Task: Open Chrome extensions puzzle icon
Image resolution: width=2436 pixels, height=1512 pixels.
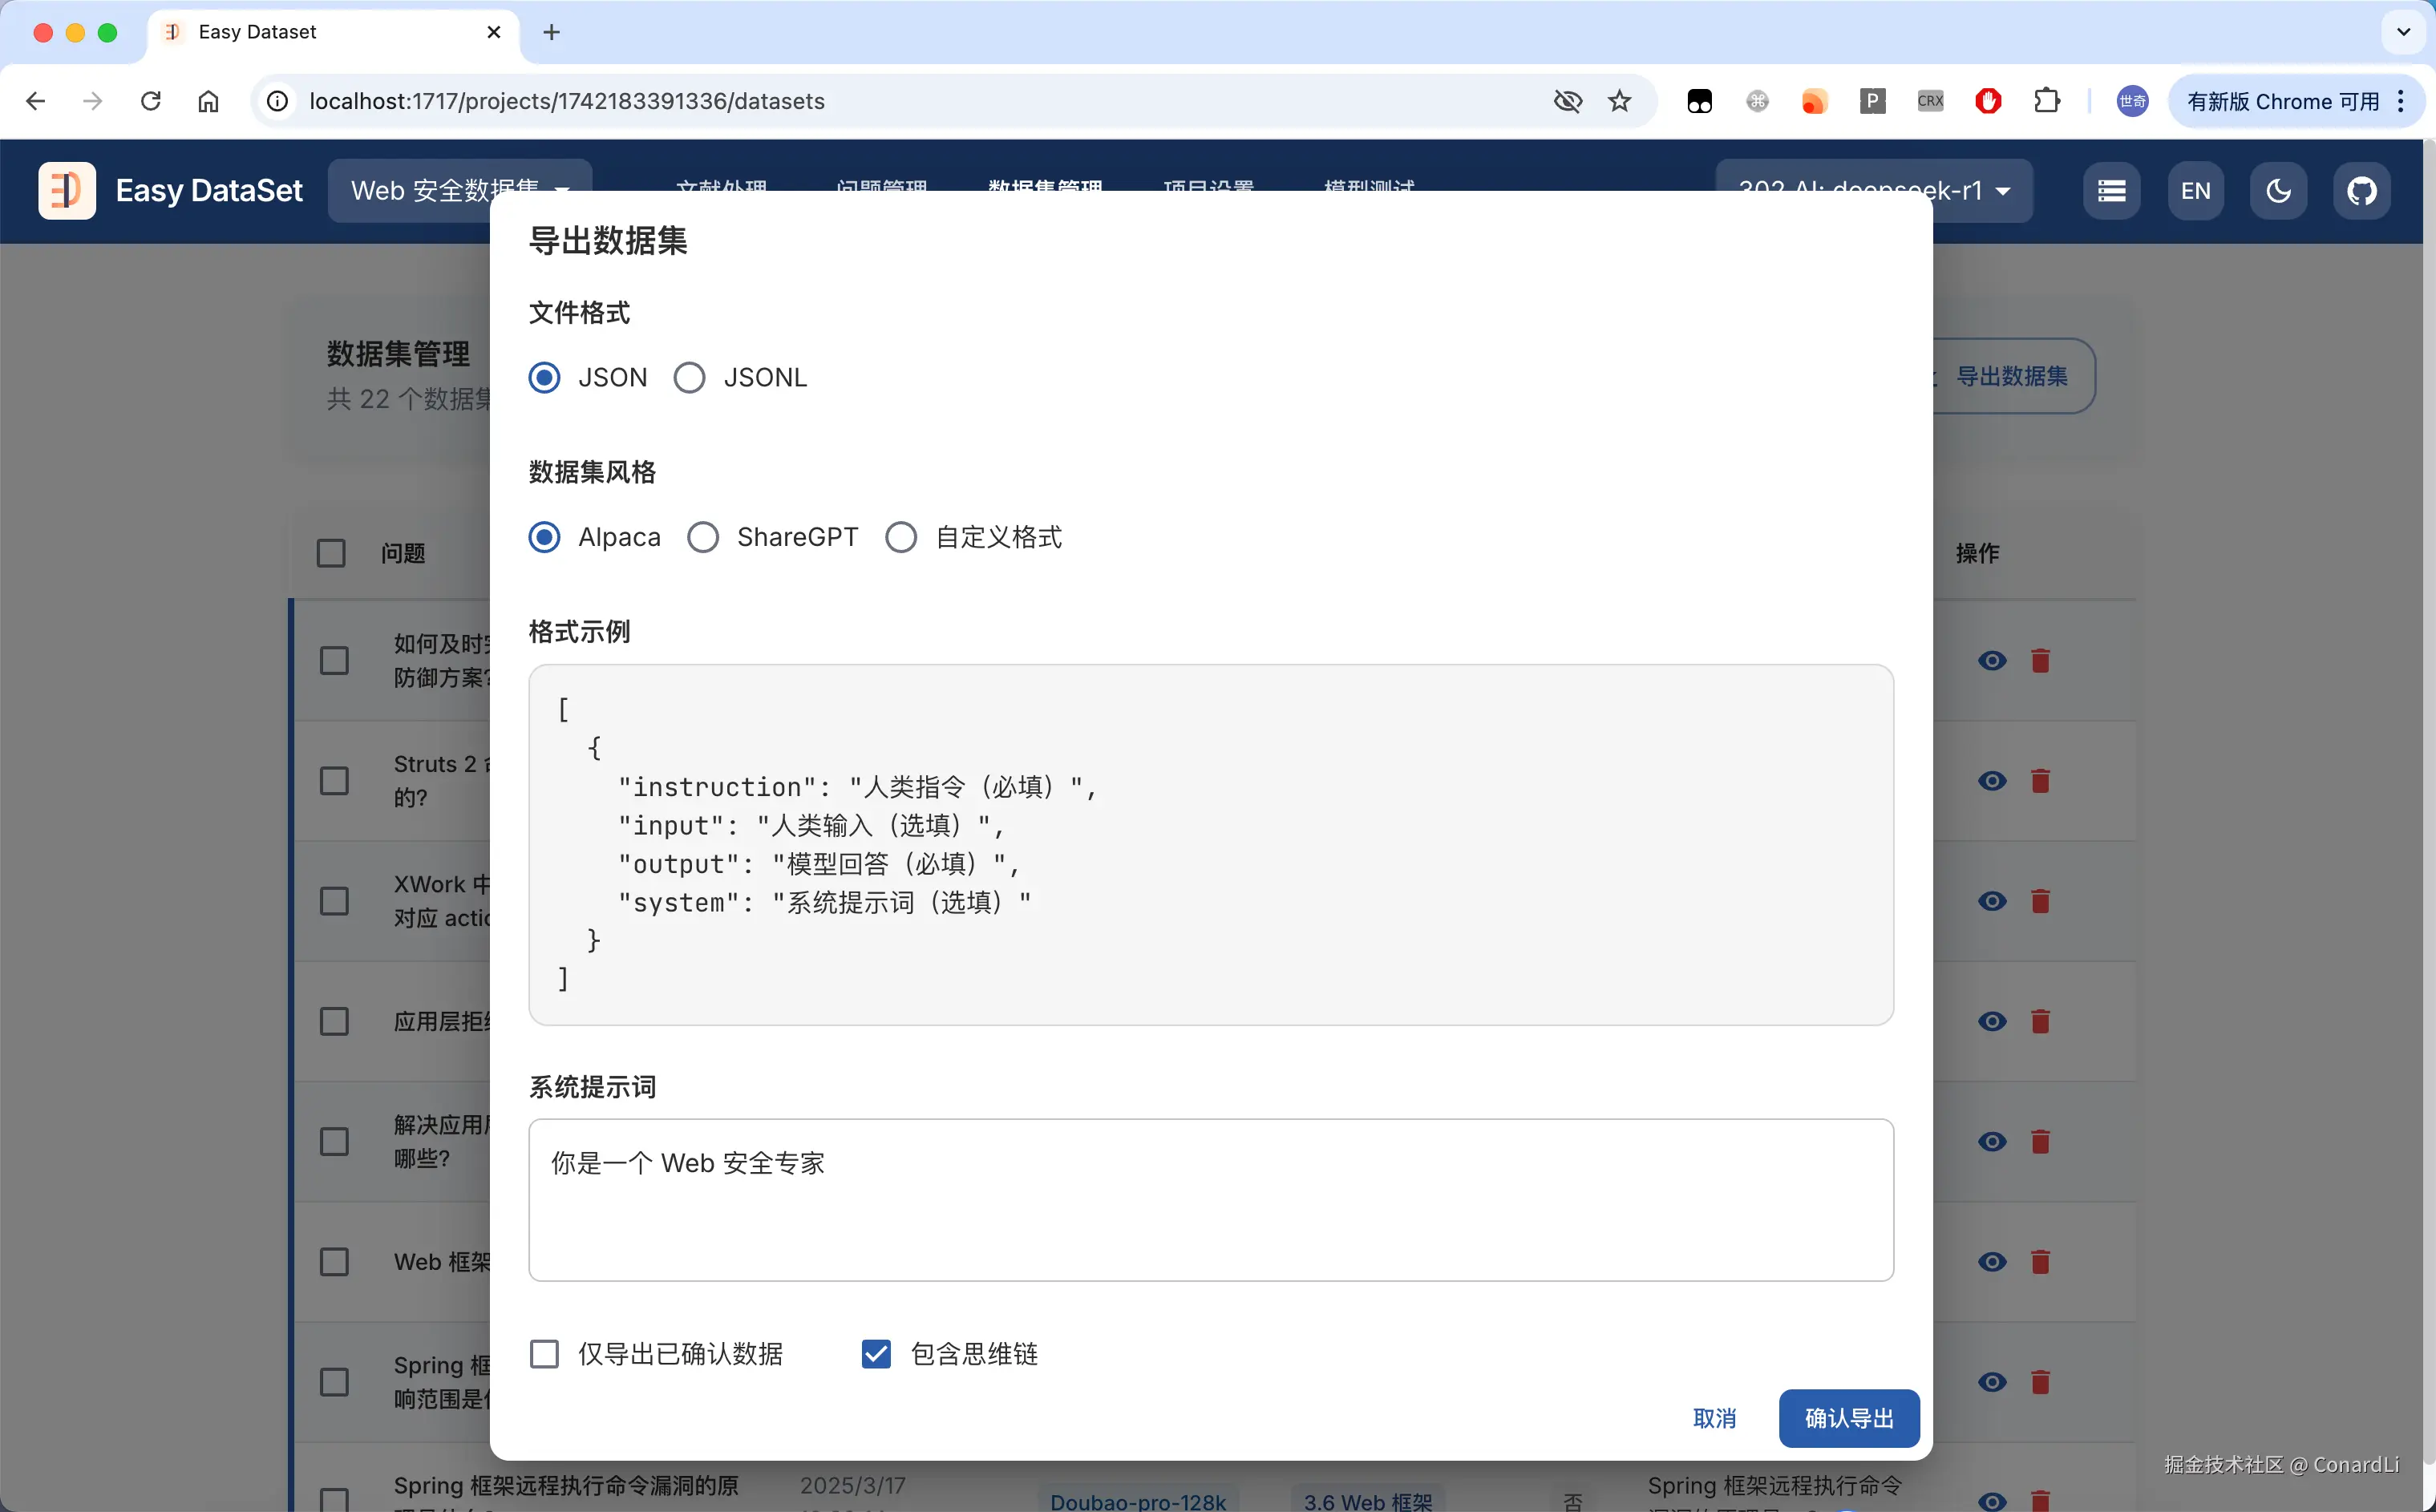Action: (2046, 101)
